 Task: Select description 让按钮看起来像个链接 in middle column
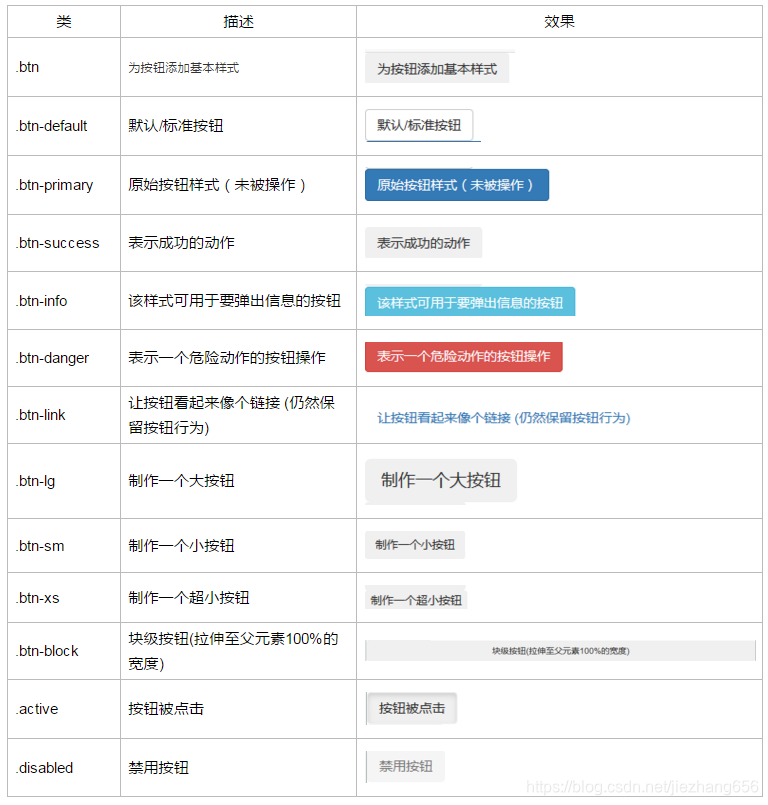232,415
